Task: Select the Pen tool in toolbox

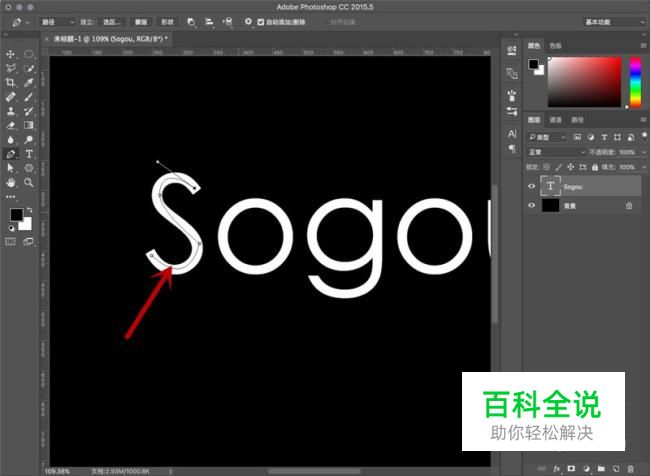Action: (10, 154)
